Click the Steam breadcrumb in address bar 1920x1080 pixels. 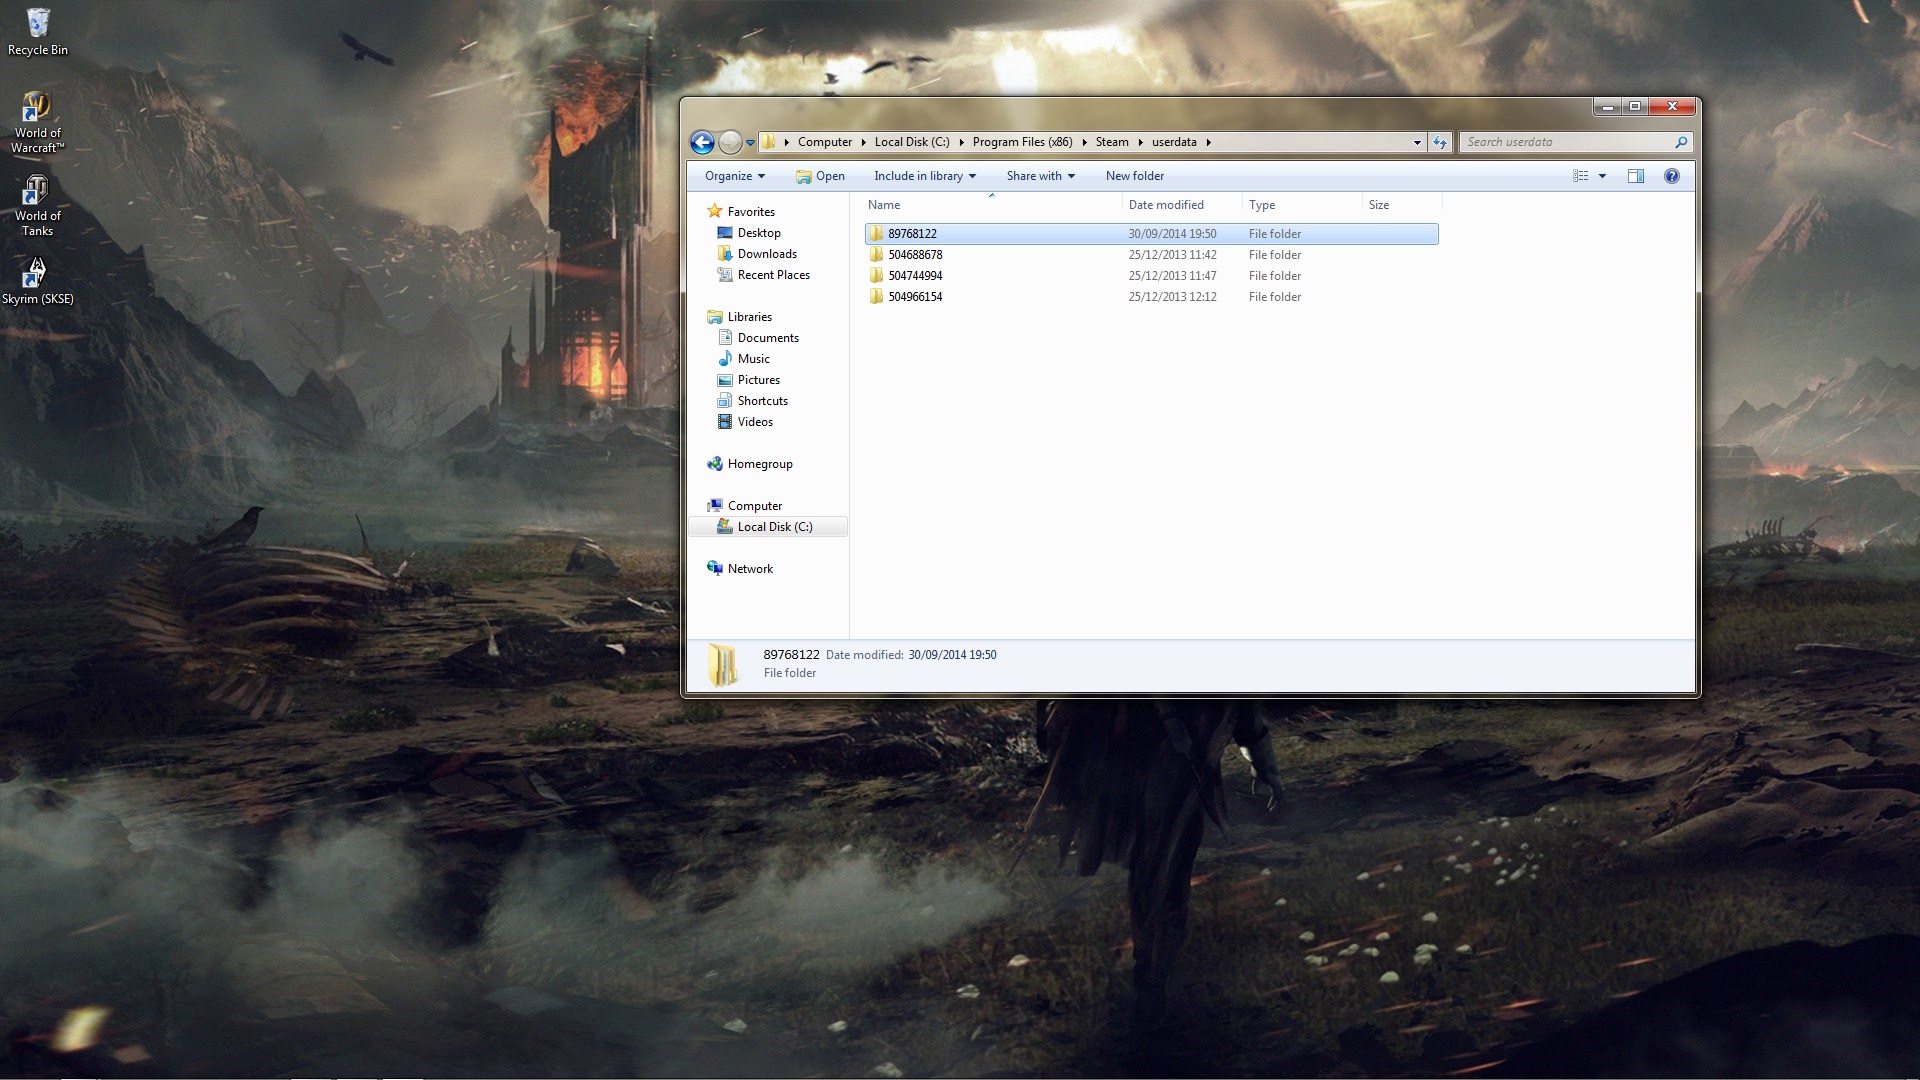pos(1111,142)
